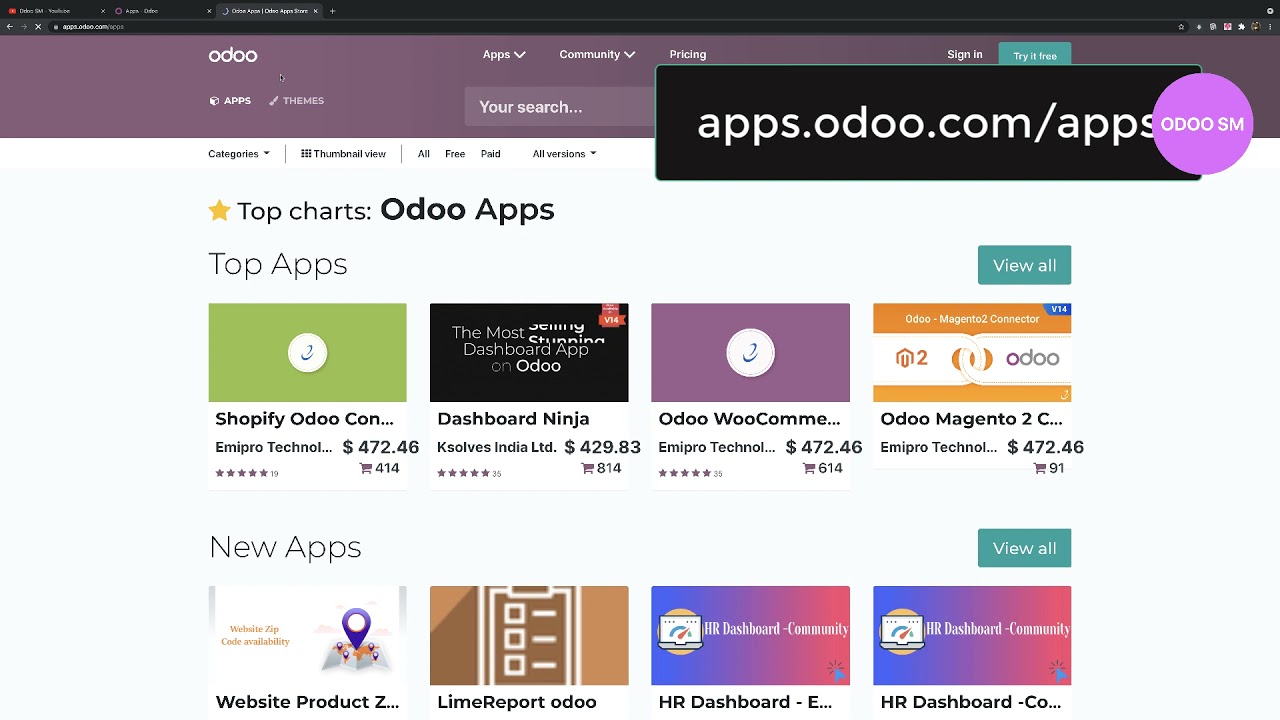
Task: Open HR Dashboard -Co... thumbnail
Action: click(972, 635)
